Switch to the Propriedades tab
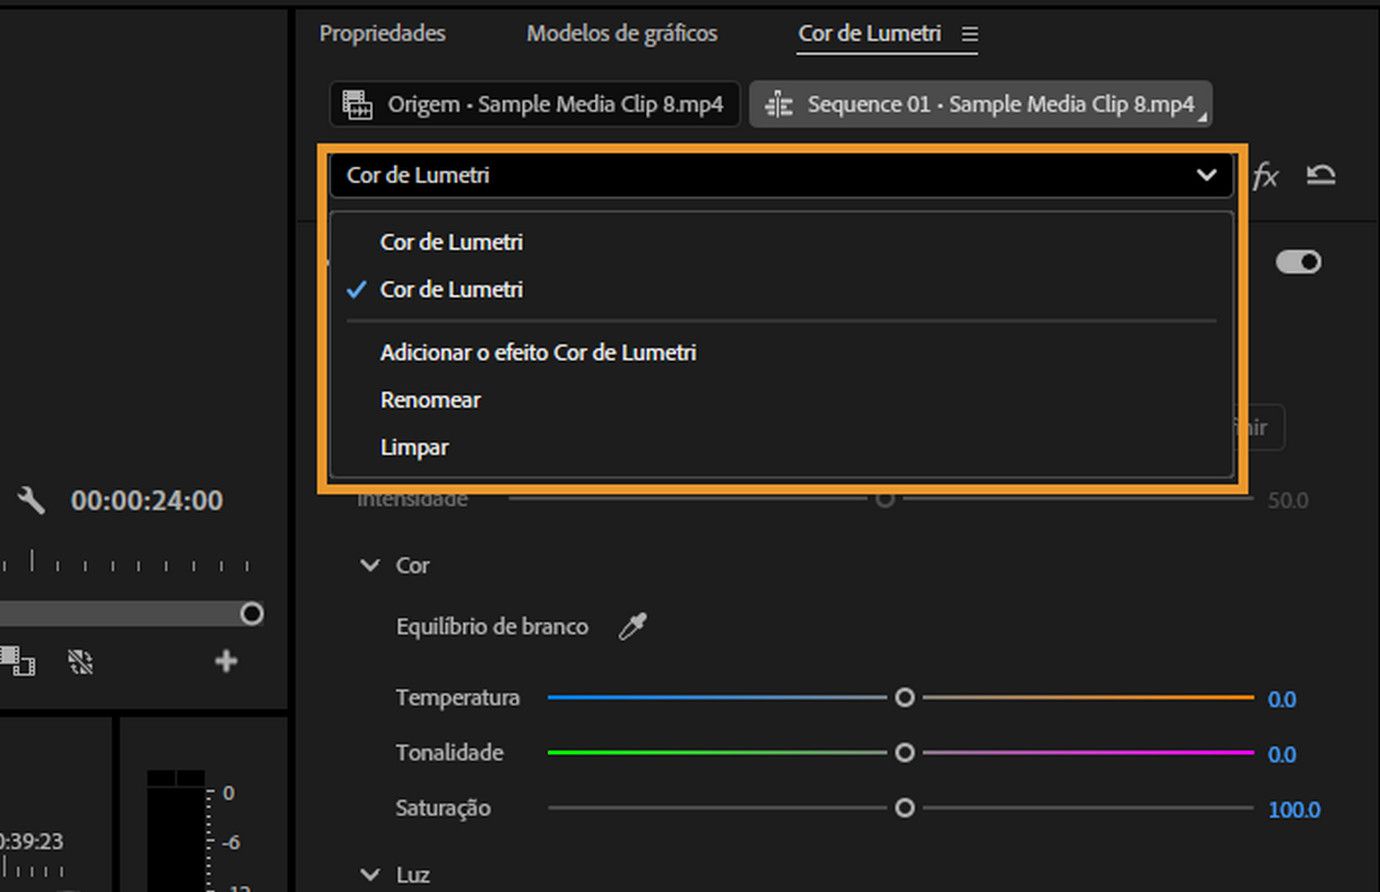Screen dimensions: 1380x892 382,33
